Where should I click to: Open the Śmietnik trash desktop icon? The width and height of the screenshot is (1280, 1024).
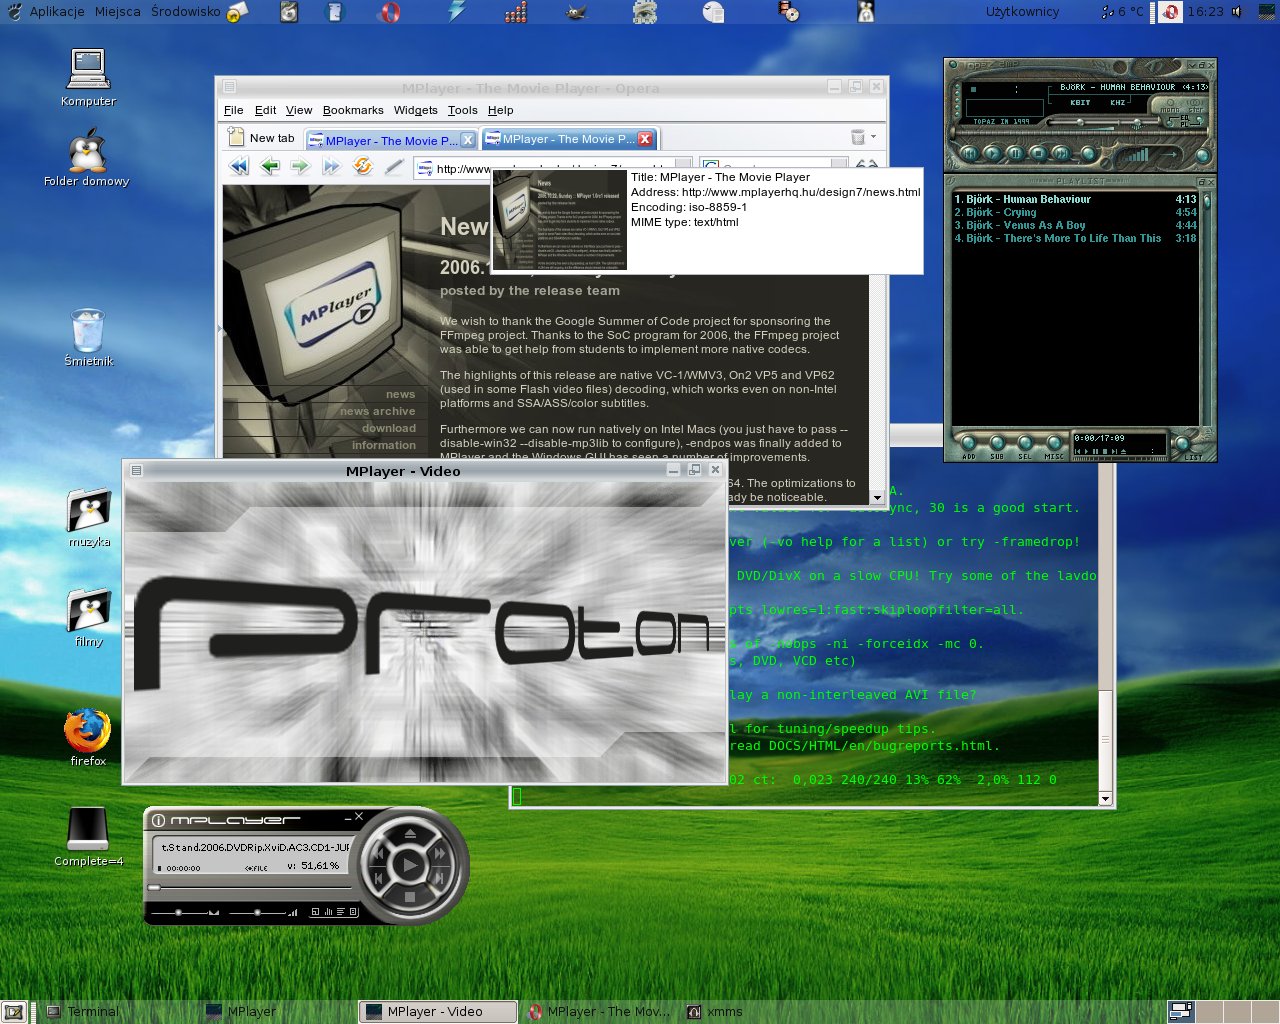[x=88, y=338]
